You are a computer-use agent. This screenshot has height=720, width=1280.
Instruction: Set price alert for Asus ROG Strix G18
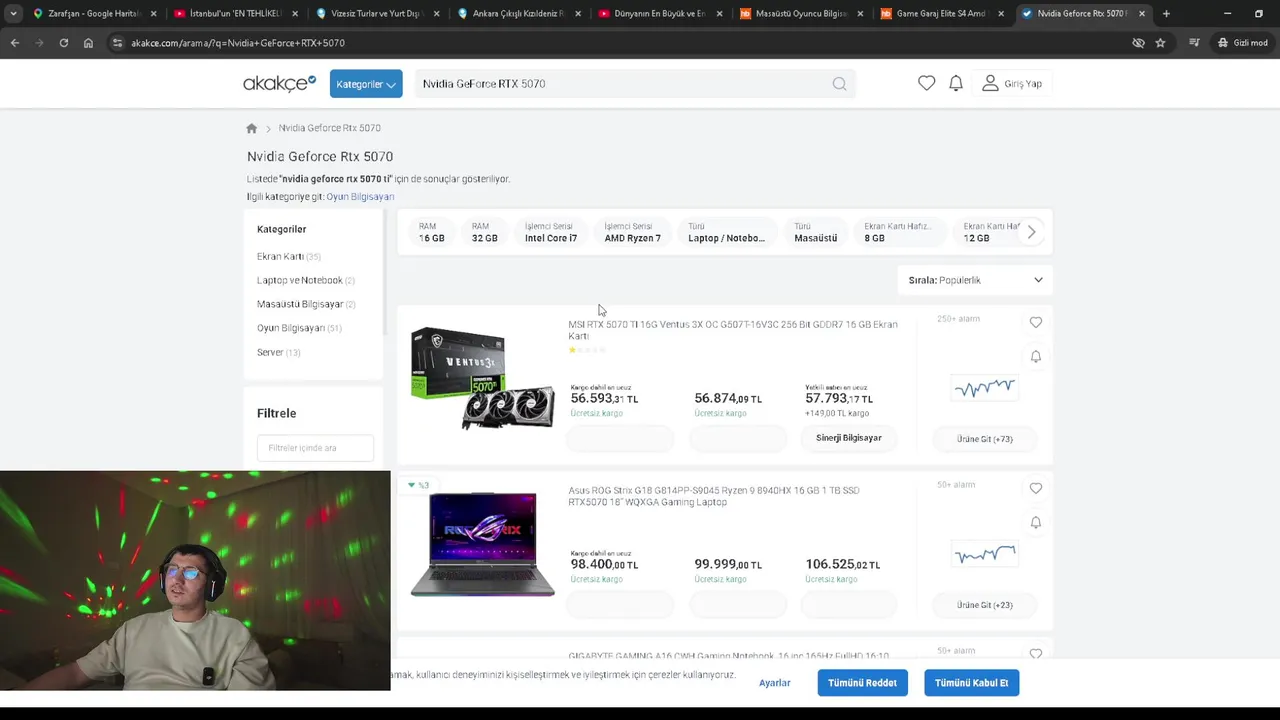point(1036,523)
